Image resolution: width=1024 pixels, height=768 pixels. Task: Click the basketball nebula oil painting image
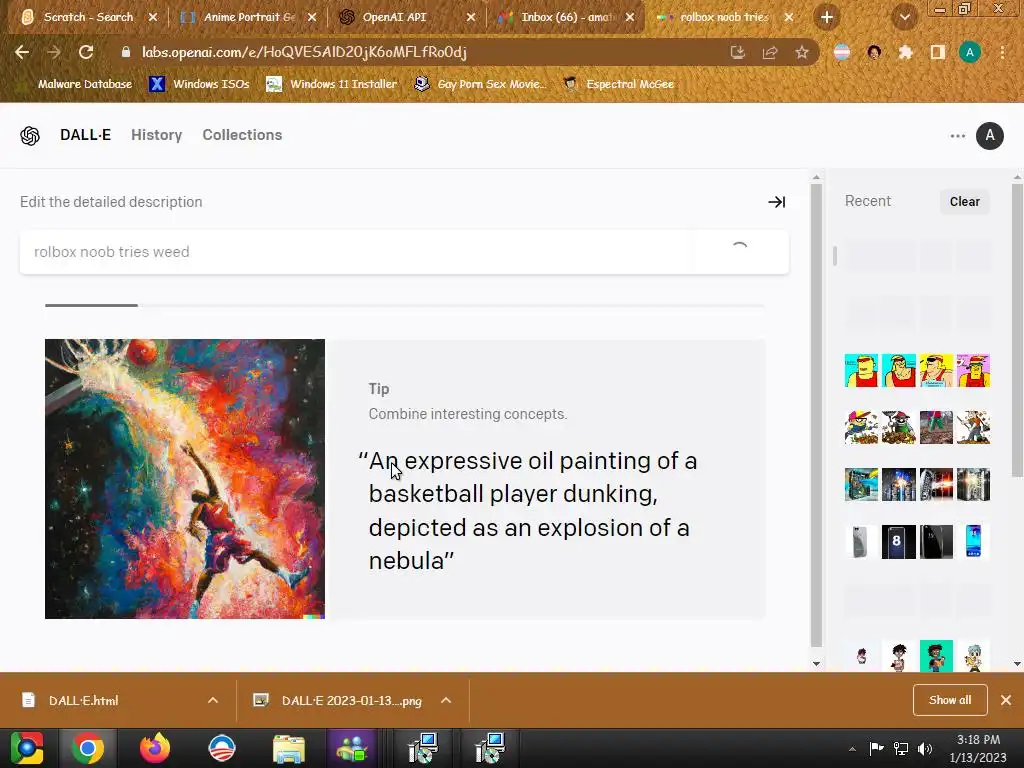click(185, 479)
